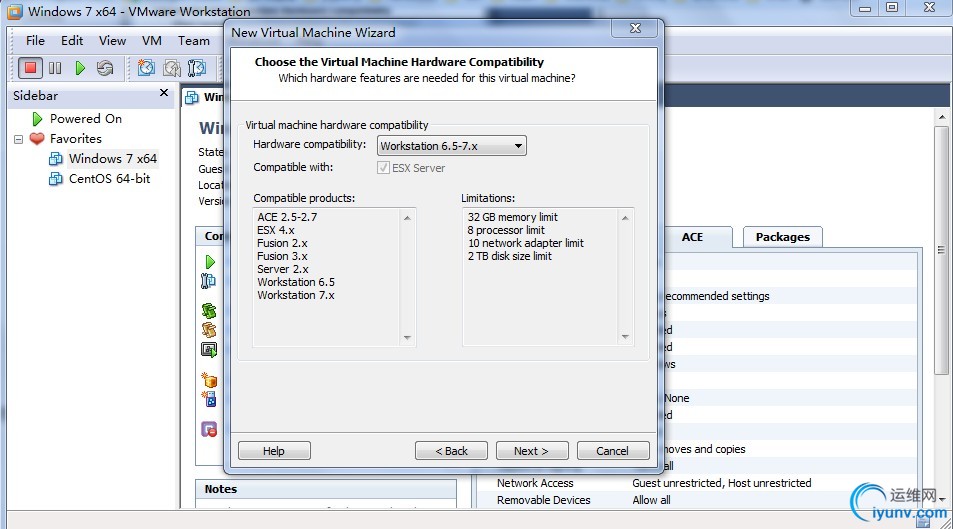Image resolution: width=953 pixels, height=529 pixels.
Task: Open the Hardware compatibility dropdown
Action: (452, 146)
